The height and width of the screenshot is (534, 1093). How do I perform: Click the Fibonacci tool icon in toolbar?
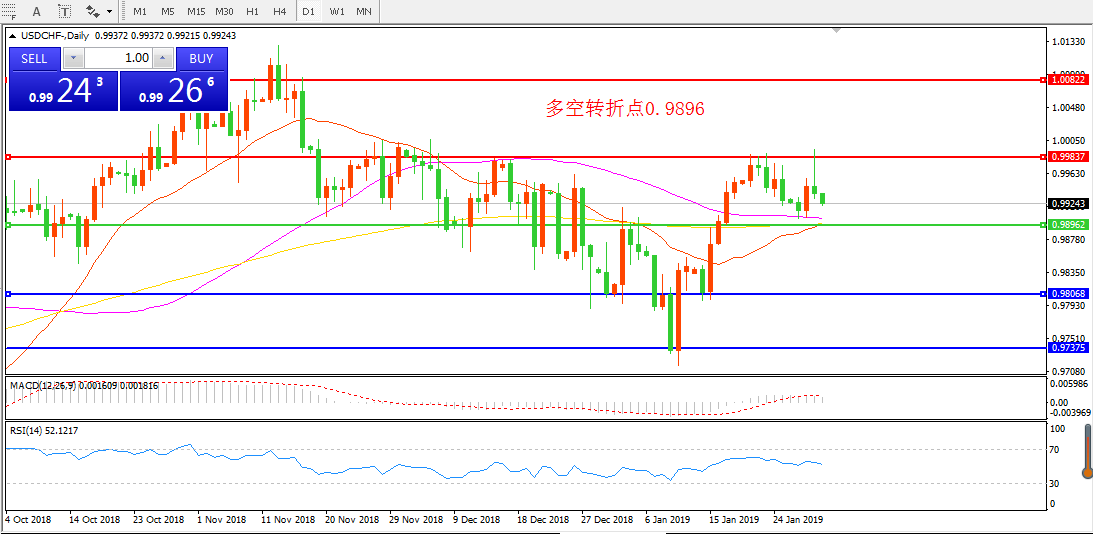(9, 11)
